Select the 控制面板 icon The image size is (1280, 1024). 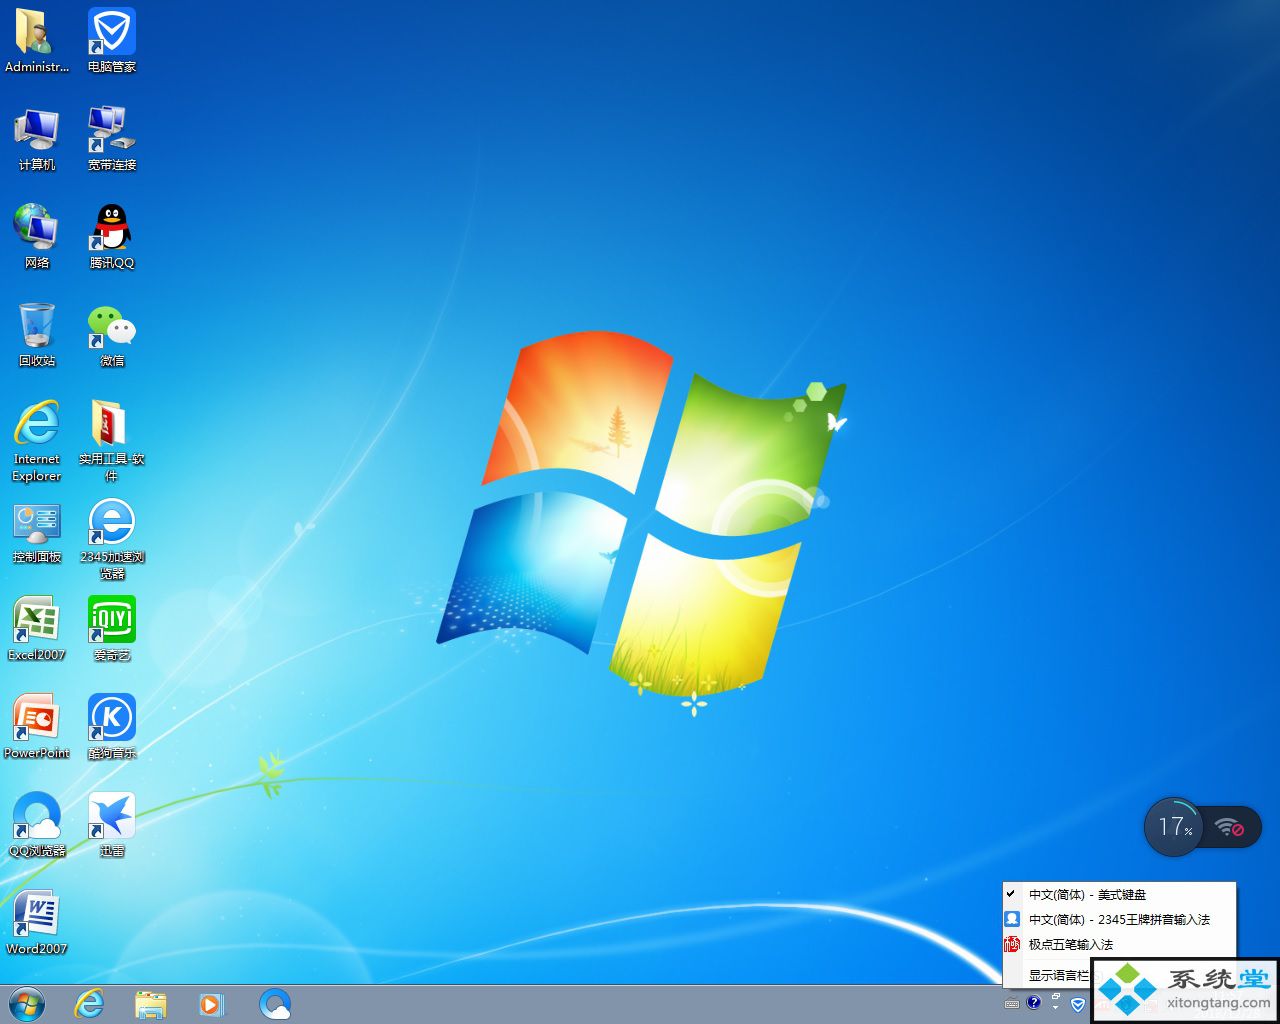coord(37,533)
